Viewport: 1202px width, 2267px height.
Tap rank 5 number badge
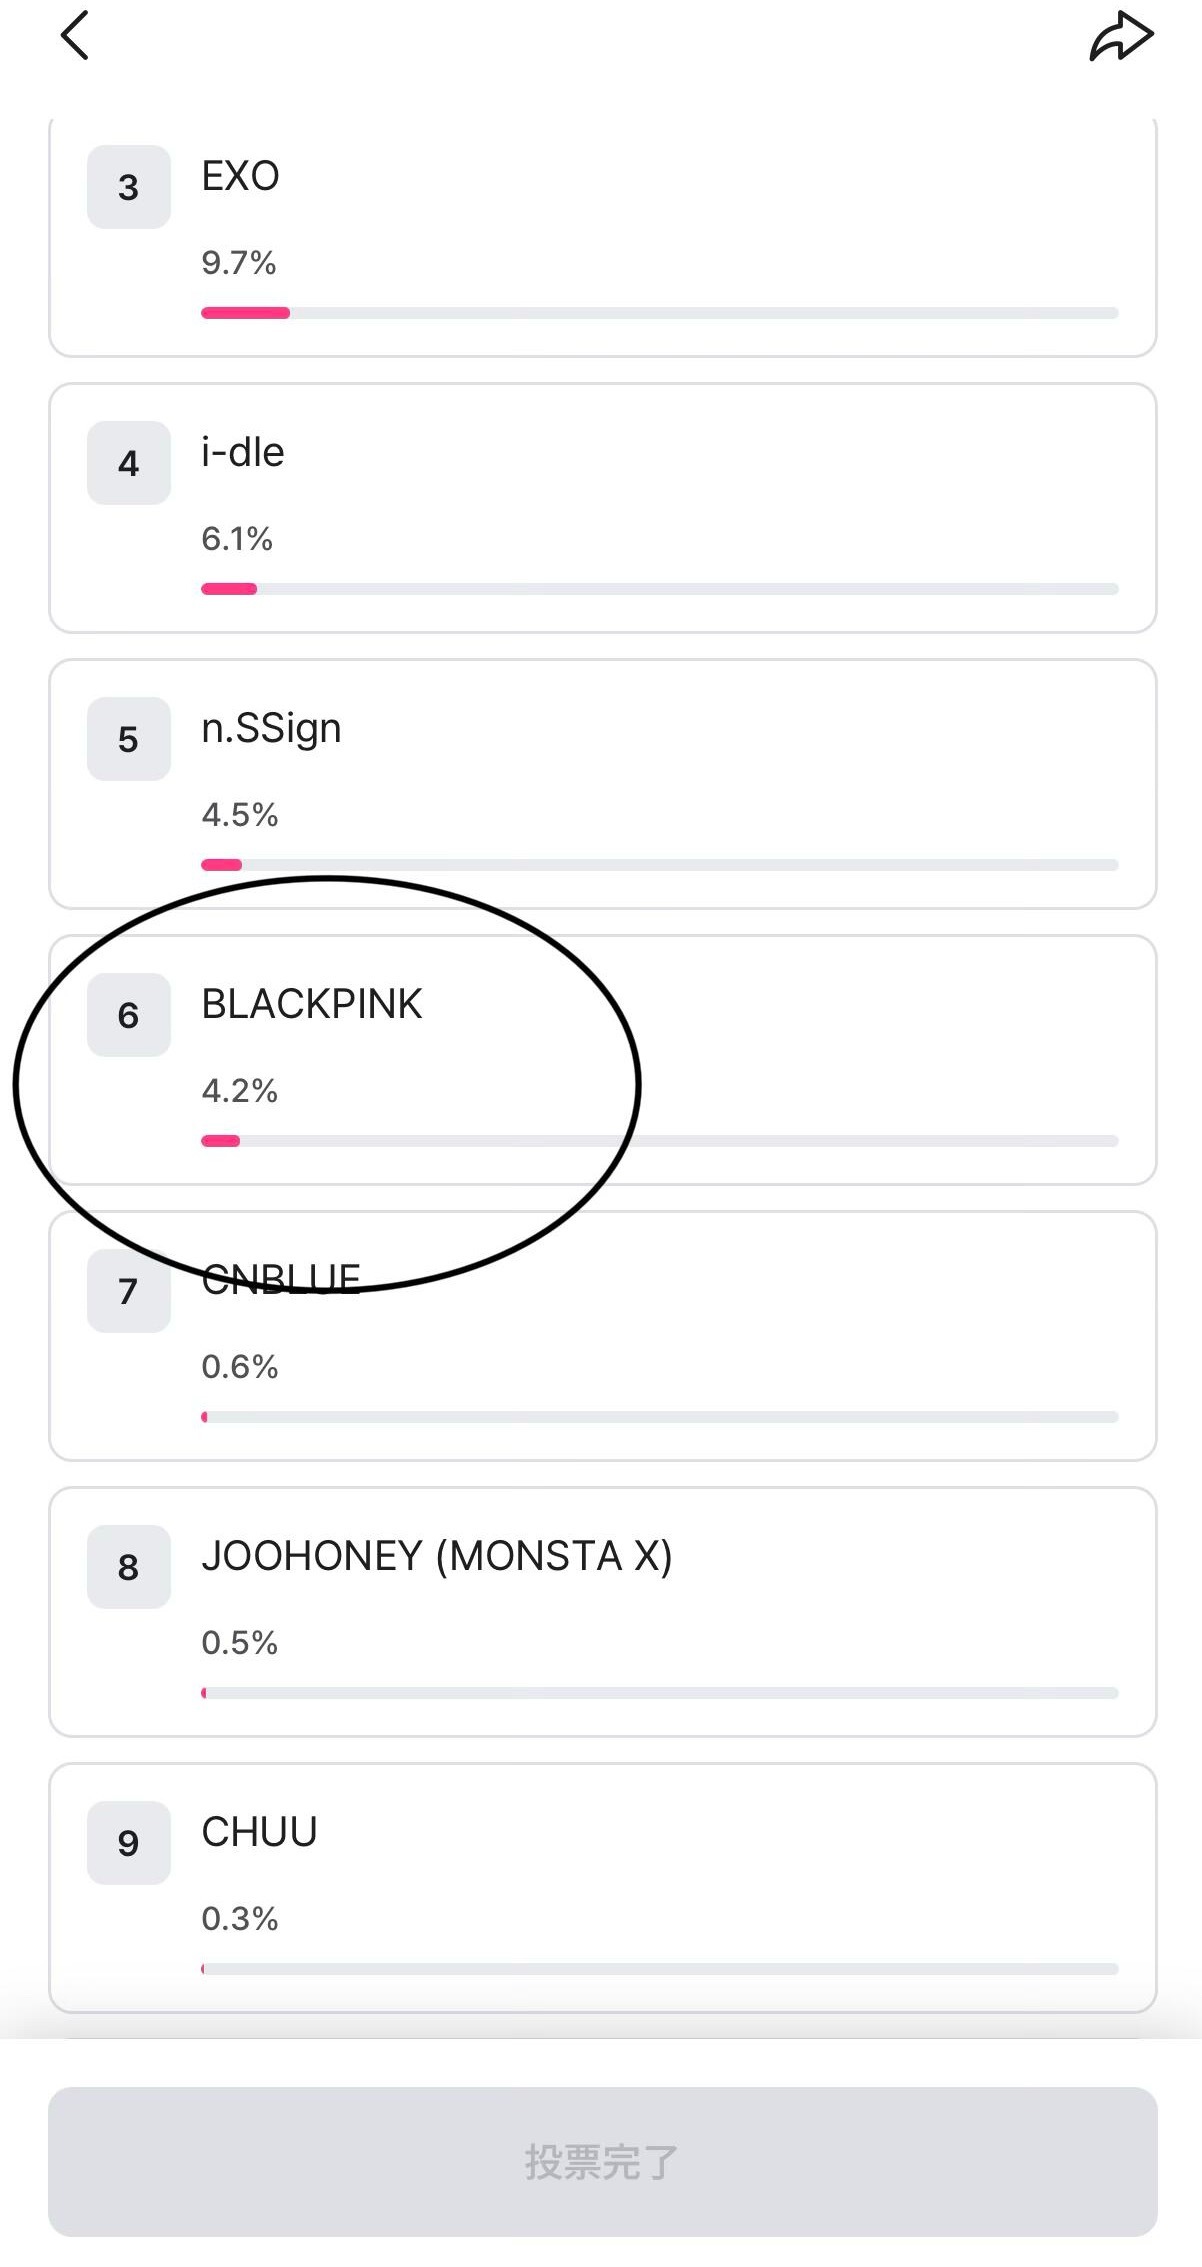128,739
